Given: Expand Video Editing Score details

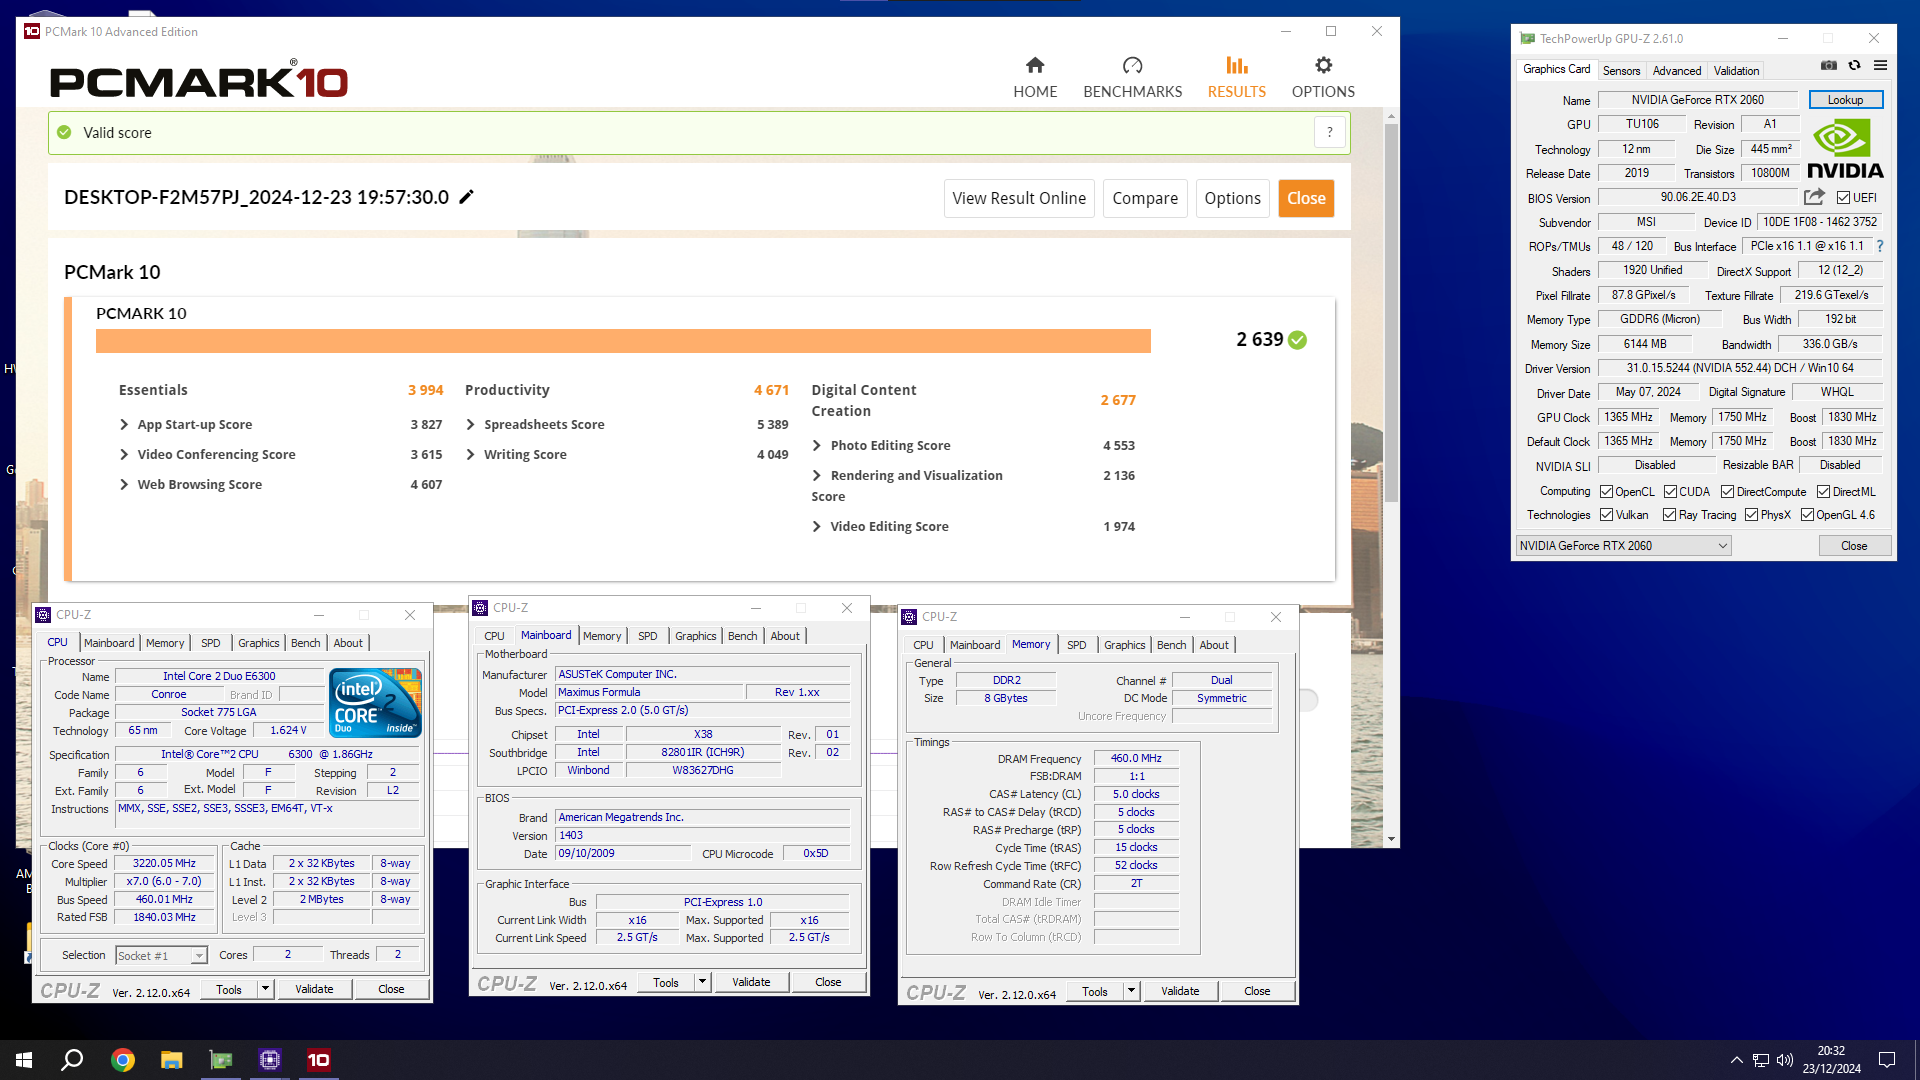Looking at the screenshot, I should pos(817,527).
